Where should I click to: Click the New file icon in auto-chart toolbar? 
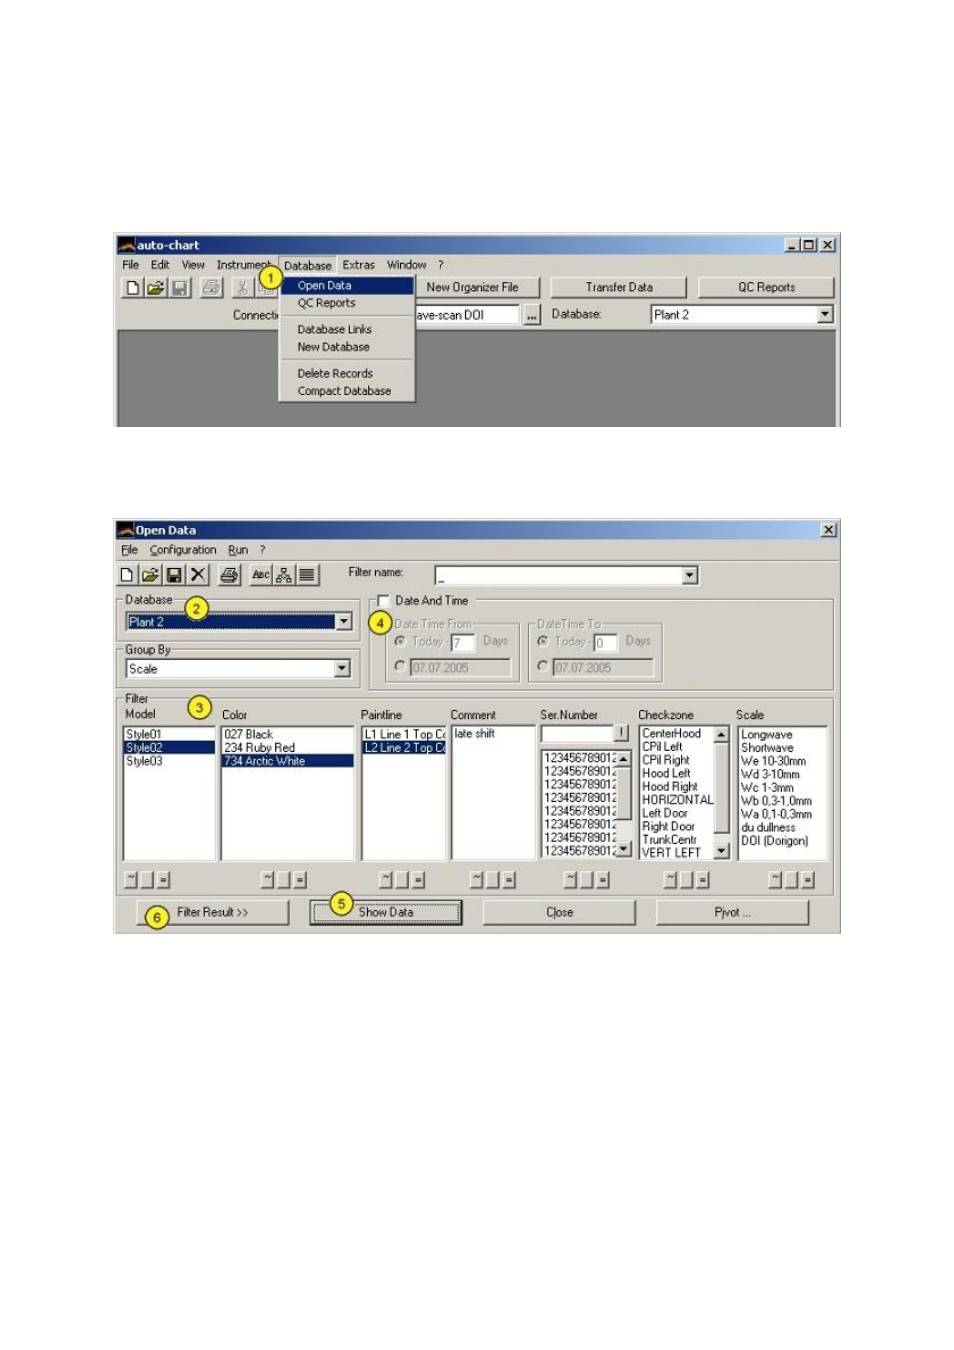(x=132, y=288)
